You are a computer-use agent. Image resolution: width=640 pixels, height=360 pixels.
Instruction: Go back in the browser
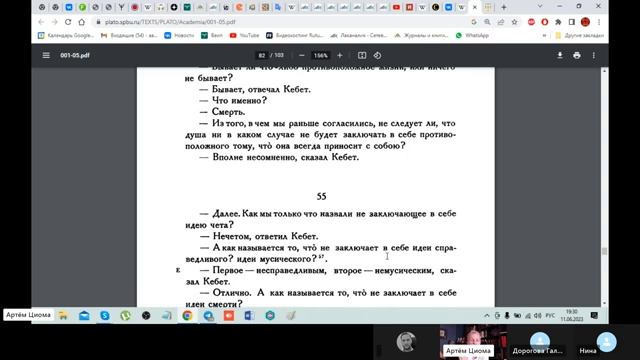tap(41, 22)
